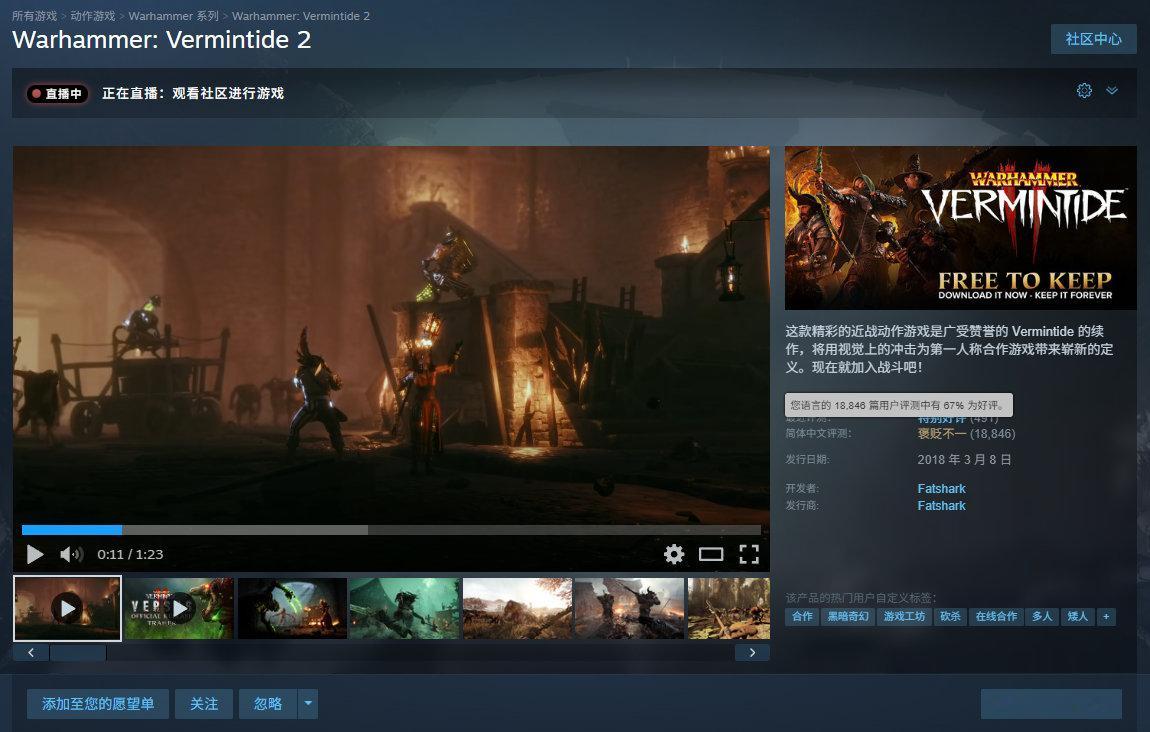Viewport: 1150px width, 732px height.
Task: Mute the video volume speaker icon
Action: click(x=71, y=555)
